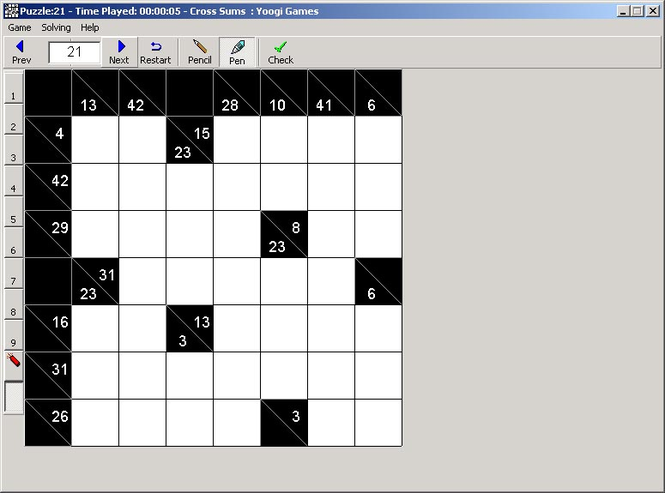Advance to the next puzzle
665x493 pixels.
pos(119,52)
